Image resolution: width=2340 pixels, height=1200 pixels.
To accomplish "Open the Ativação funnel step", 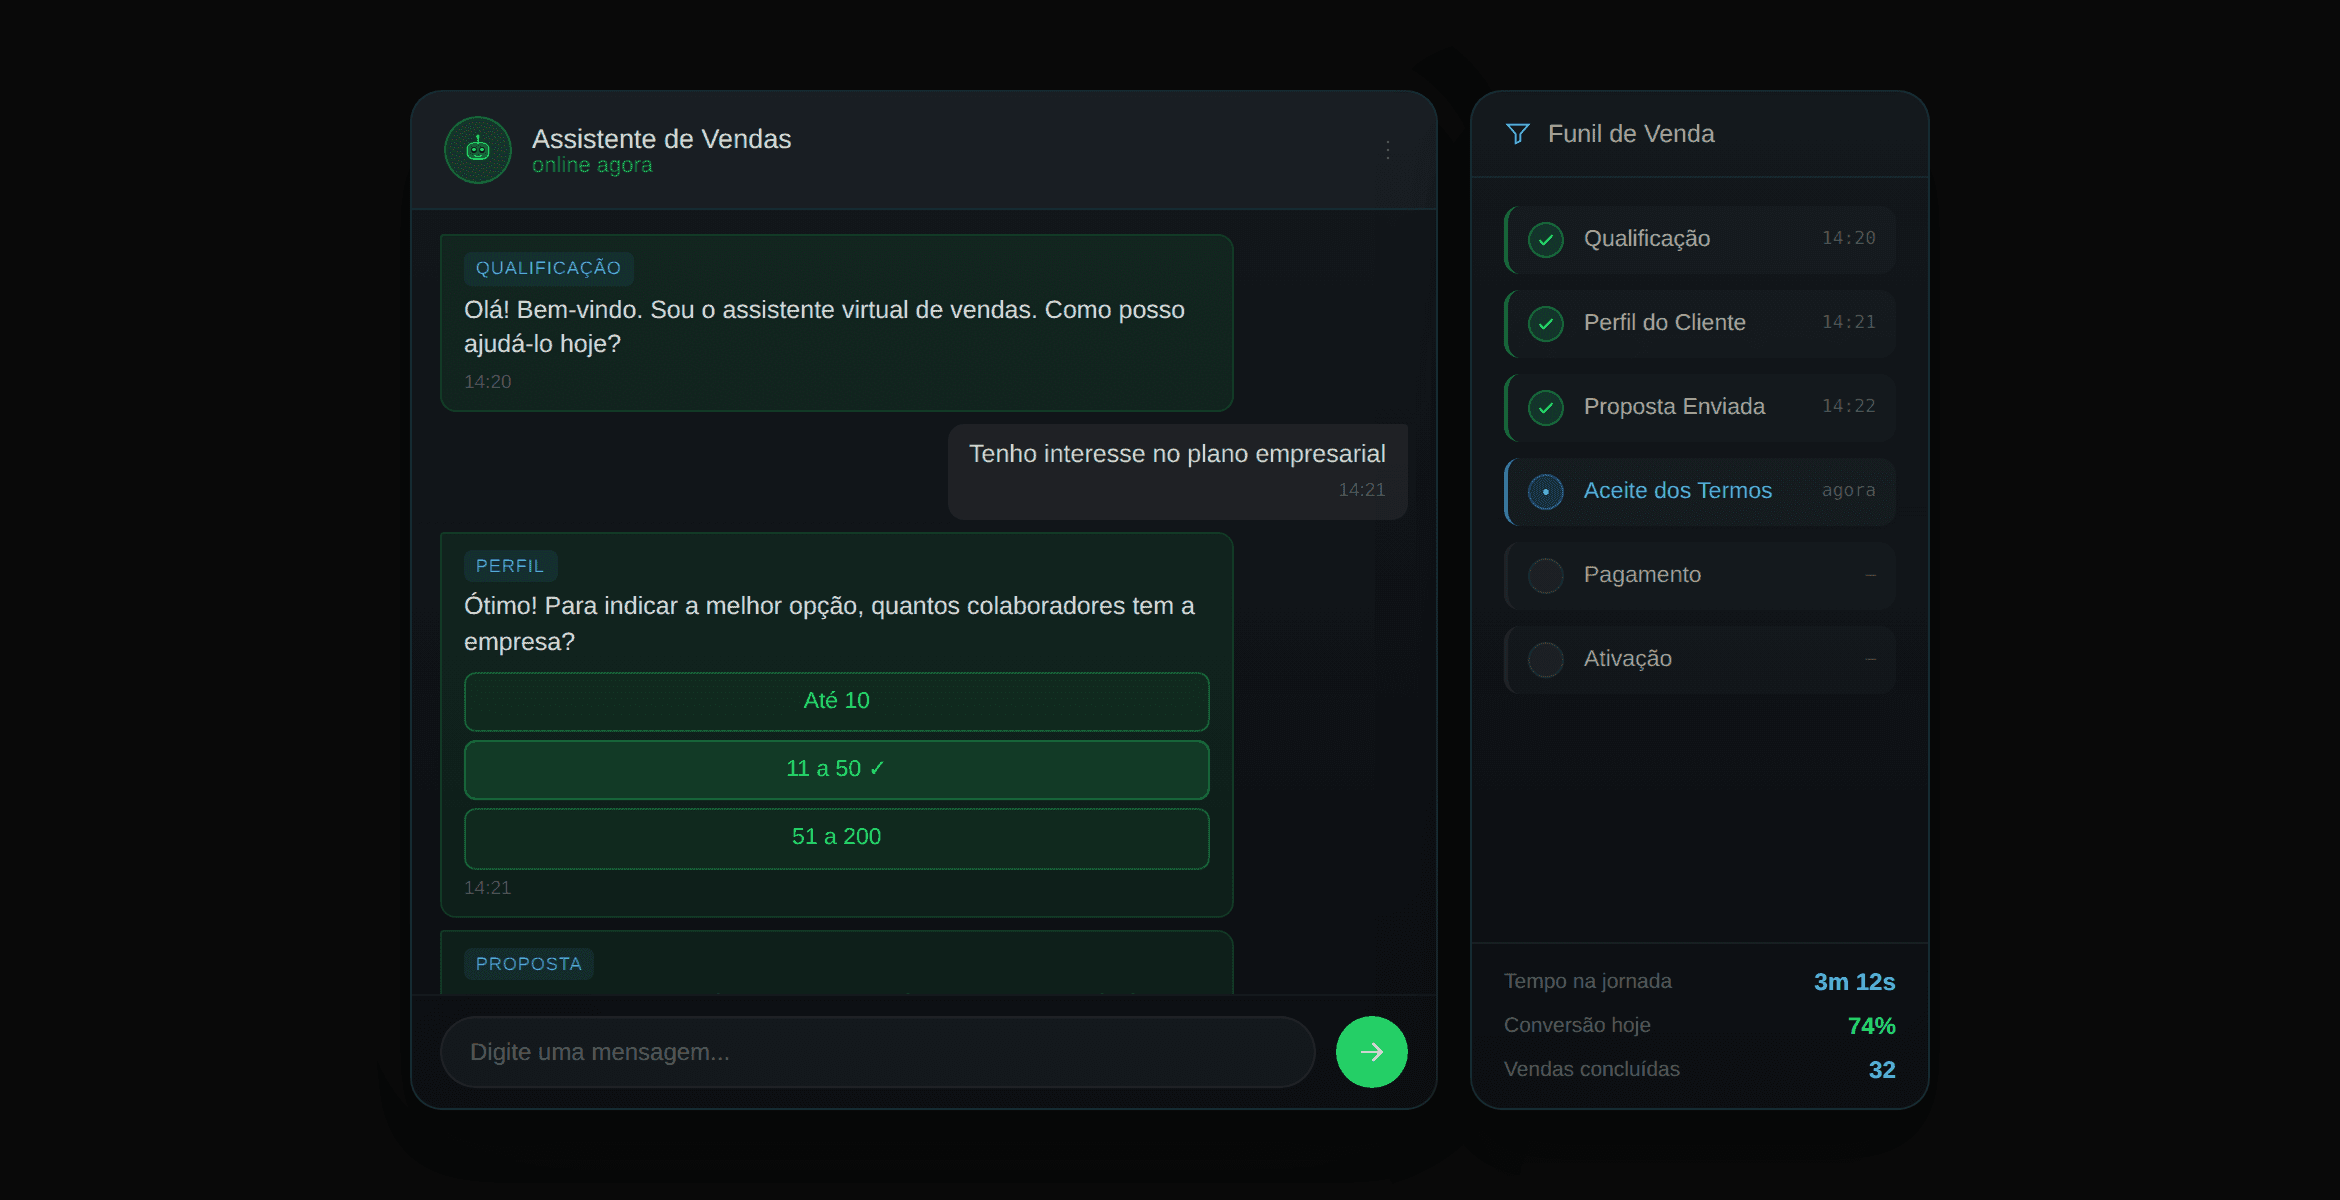I will (x=1700, y=659).
